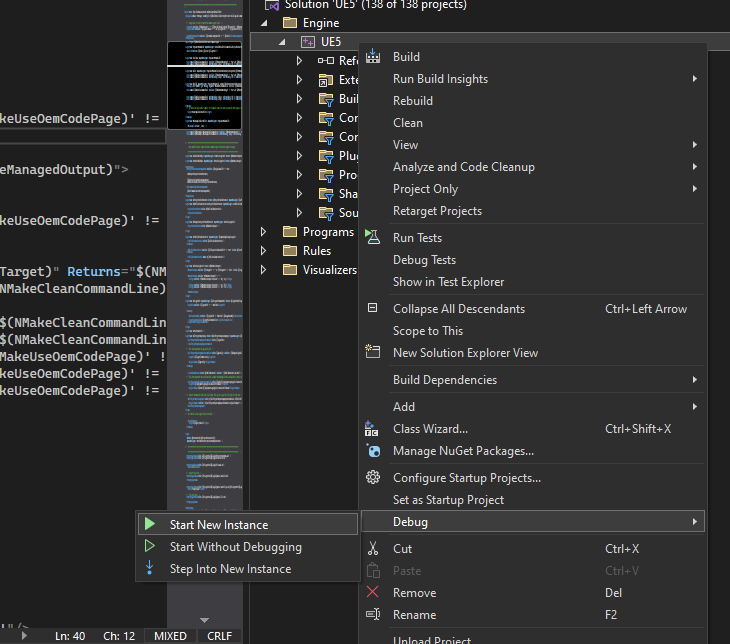Click the horizontal scrollbar right arrow in editor

click(x=24, y=636)
